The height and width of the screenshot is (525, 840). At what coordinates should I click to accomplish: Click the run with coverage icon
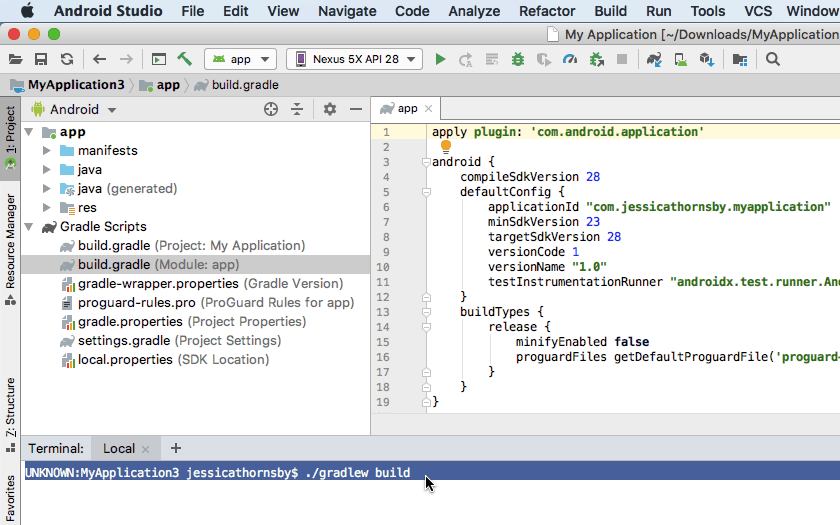tap(544, 59)
